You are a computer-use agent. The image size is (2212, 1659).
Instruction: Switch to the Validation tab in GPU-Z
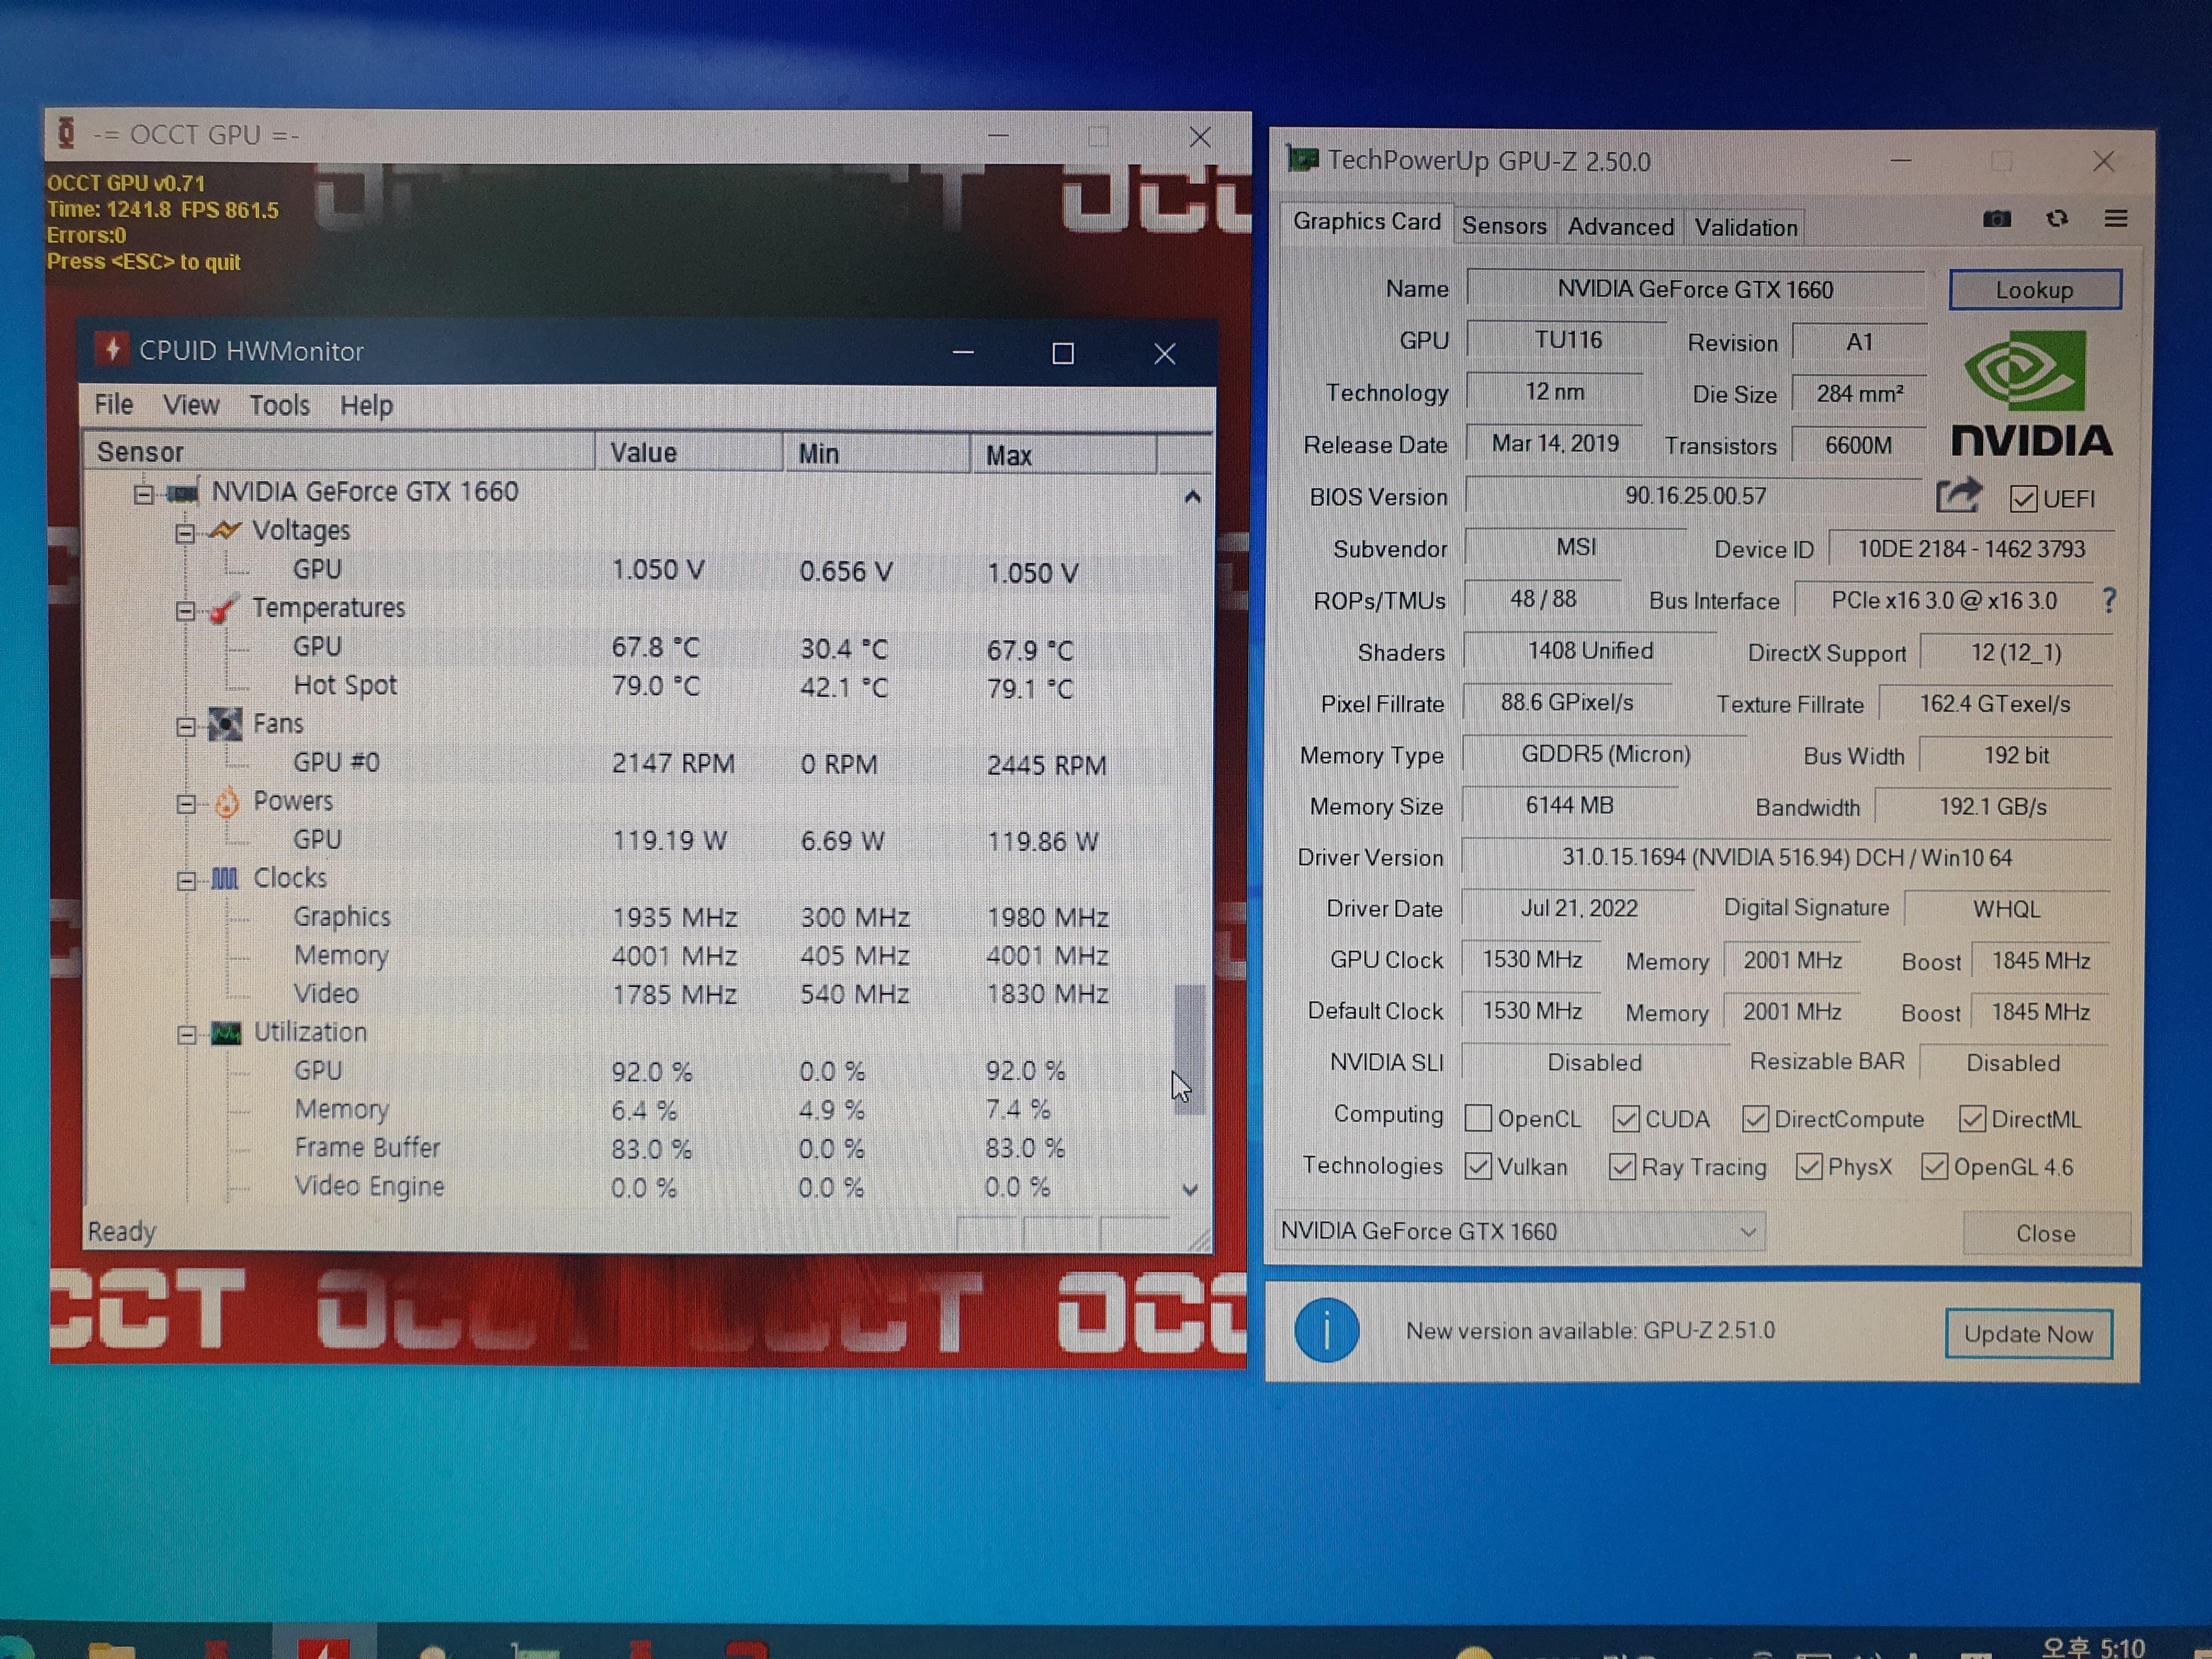(1746, 227)
